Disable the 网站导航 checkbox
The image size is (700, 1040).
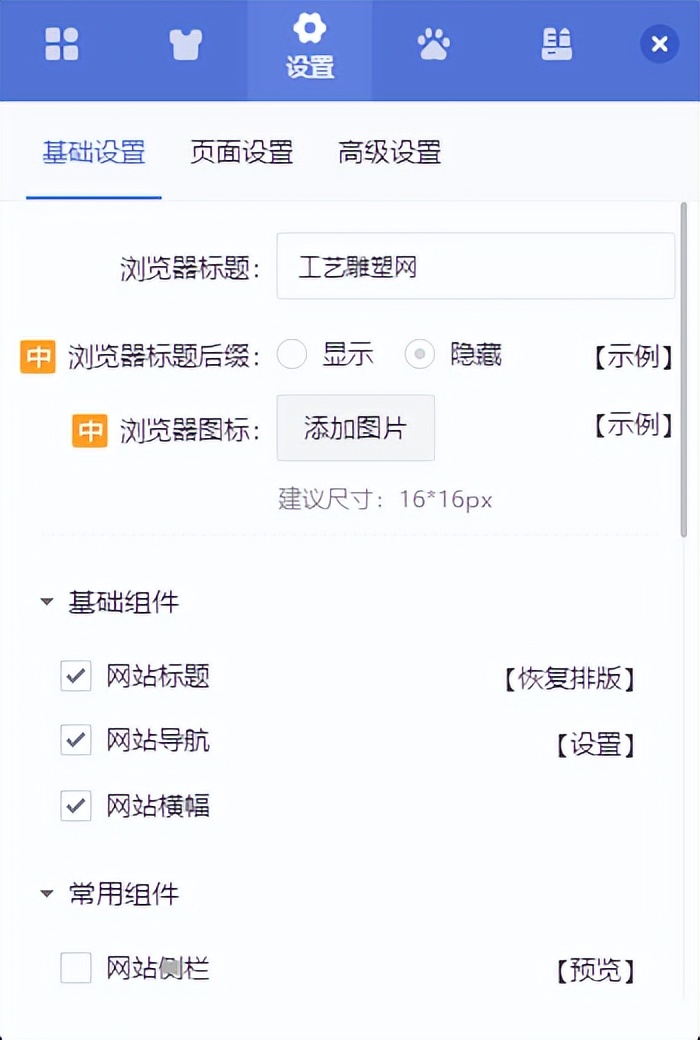click(75, 742)
